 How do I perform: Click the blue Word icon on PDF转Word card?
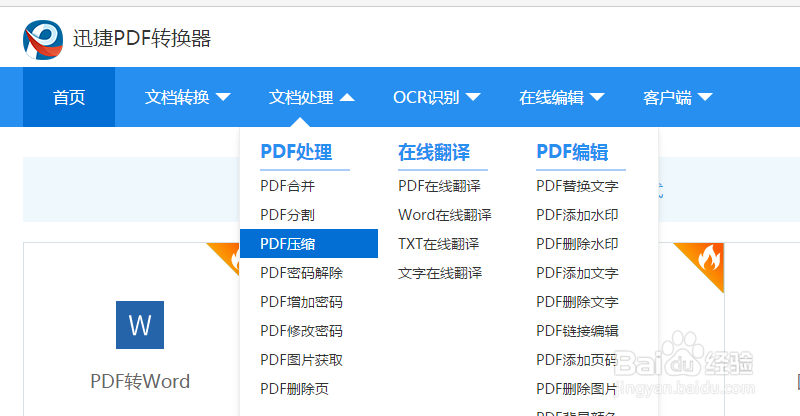click(140, 325)
